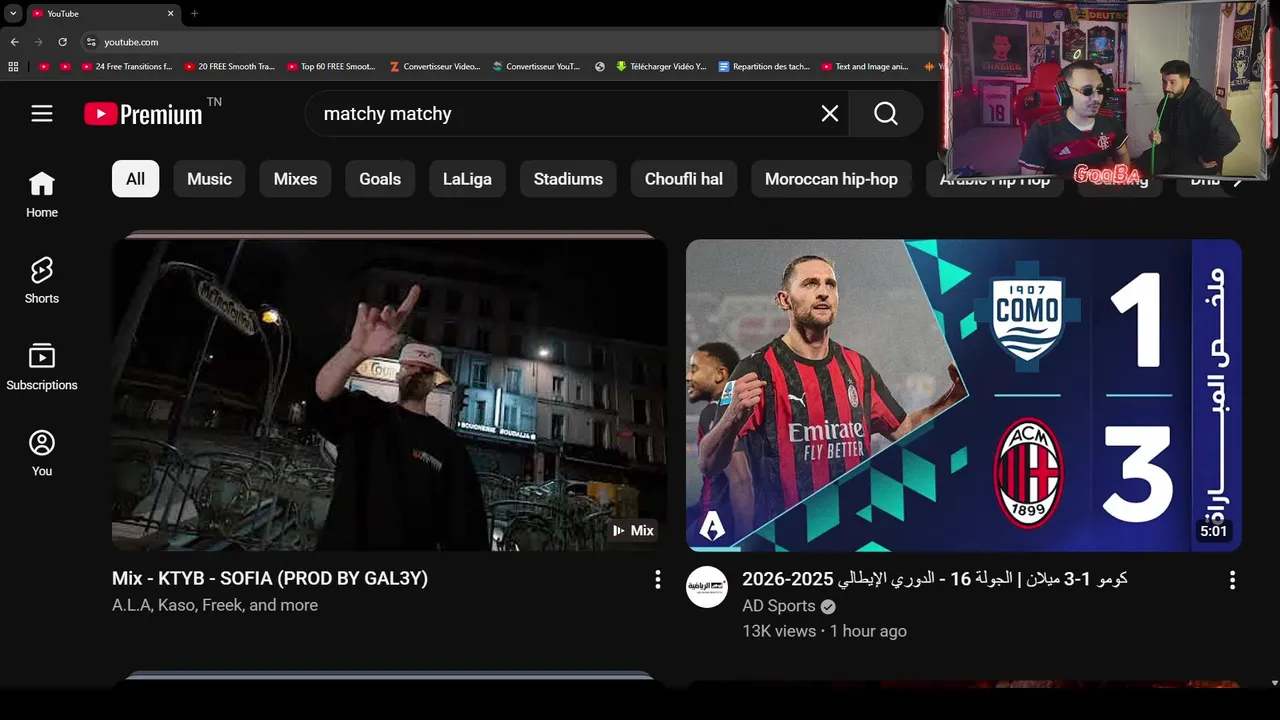Screen dimensions: 1280x720
Task: Select the Music filter chip
Action: [209, 179]
